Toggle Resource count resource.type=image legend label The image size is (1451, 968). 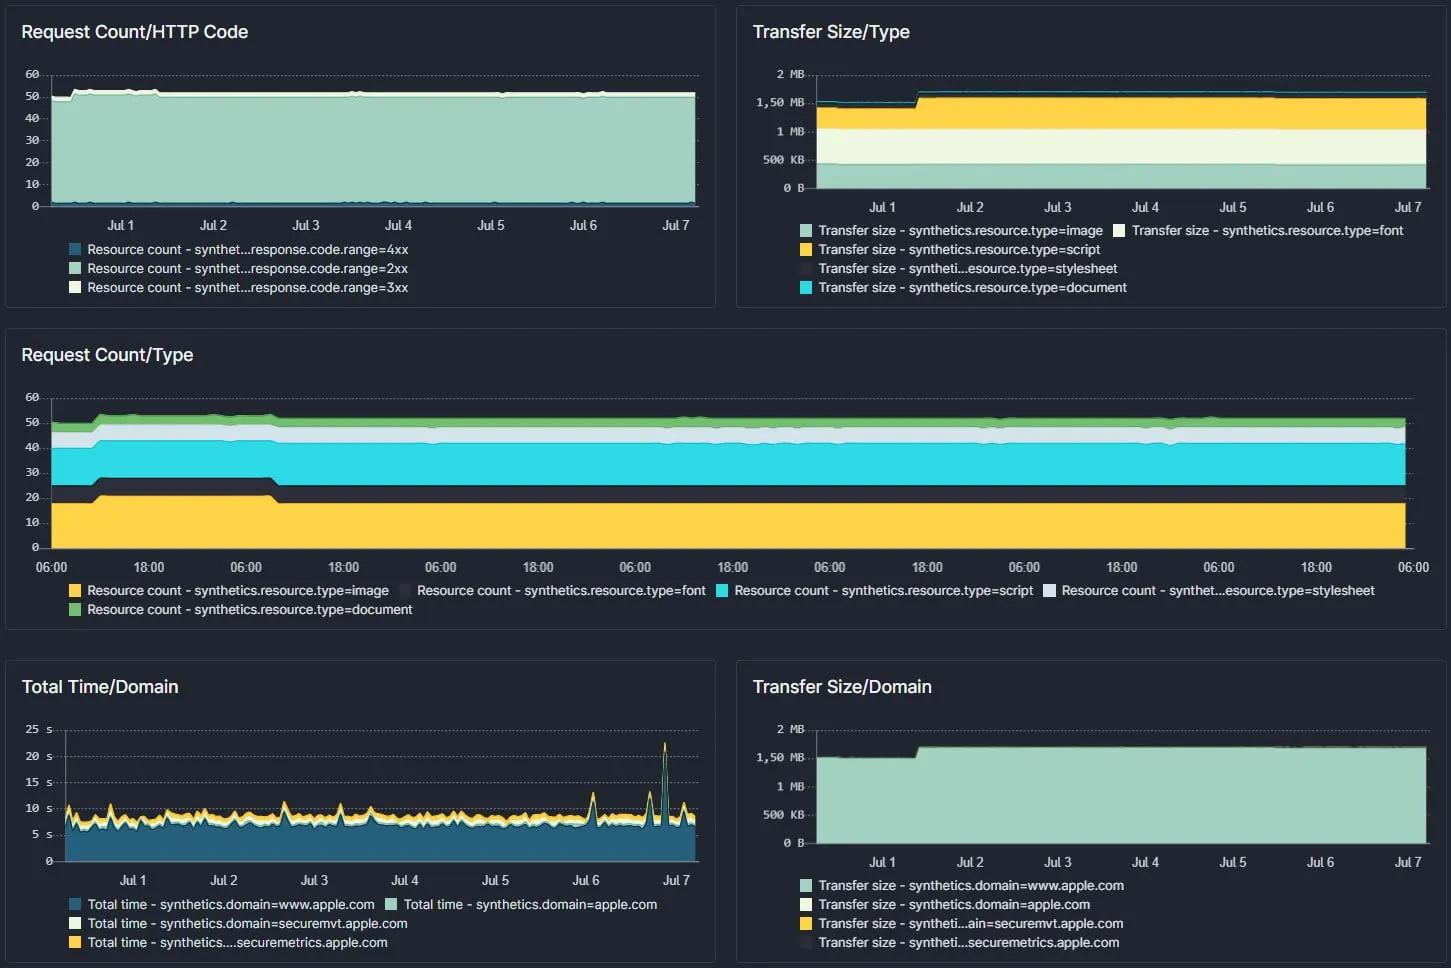pos(238,591)
